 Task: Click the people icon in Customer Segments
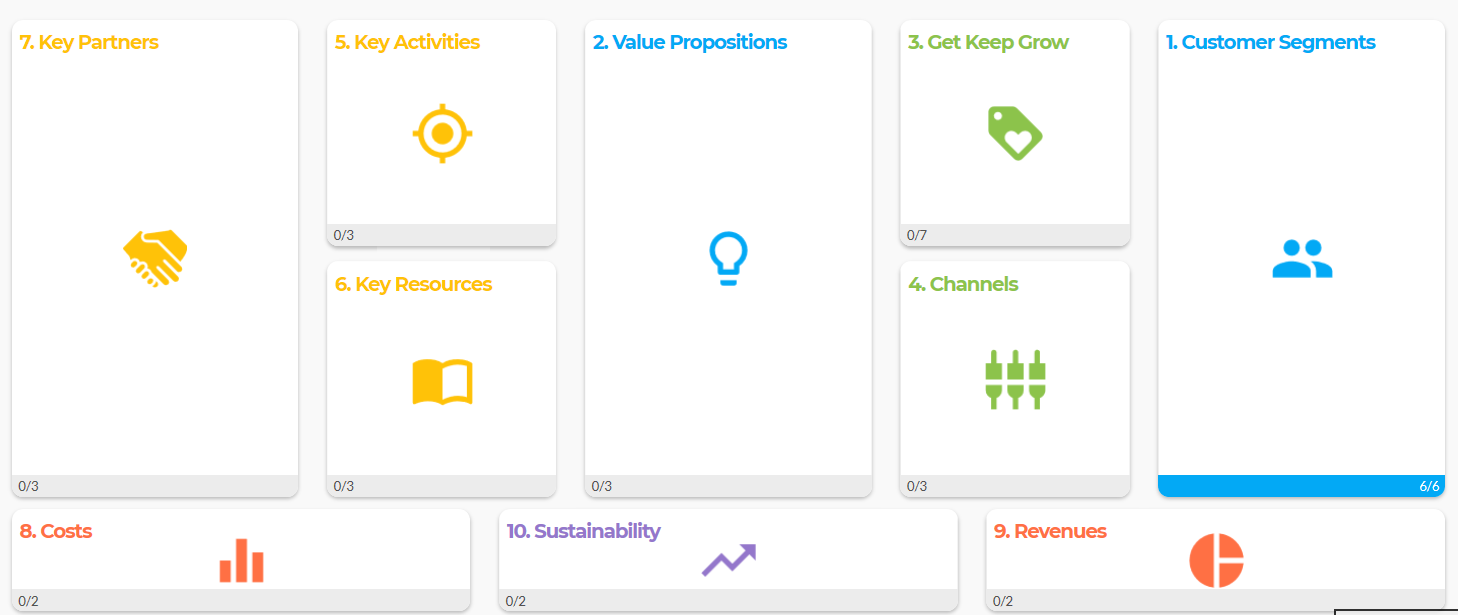click(1301, 258)
